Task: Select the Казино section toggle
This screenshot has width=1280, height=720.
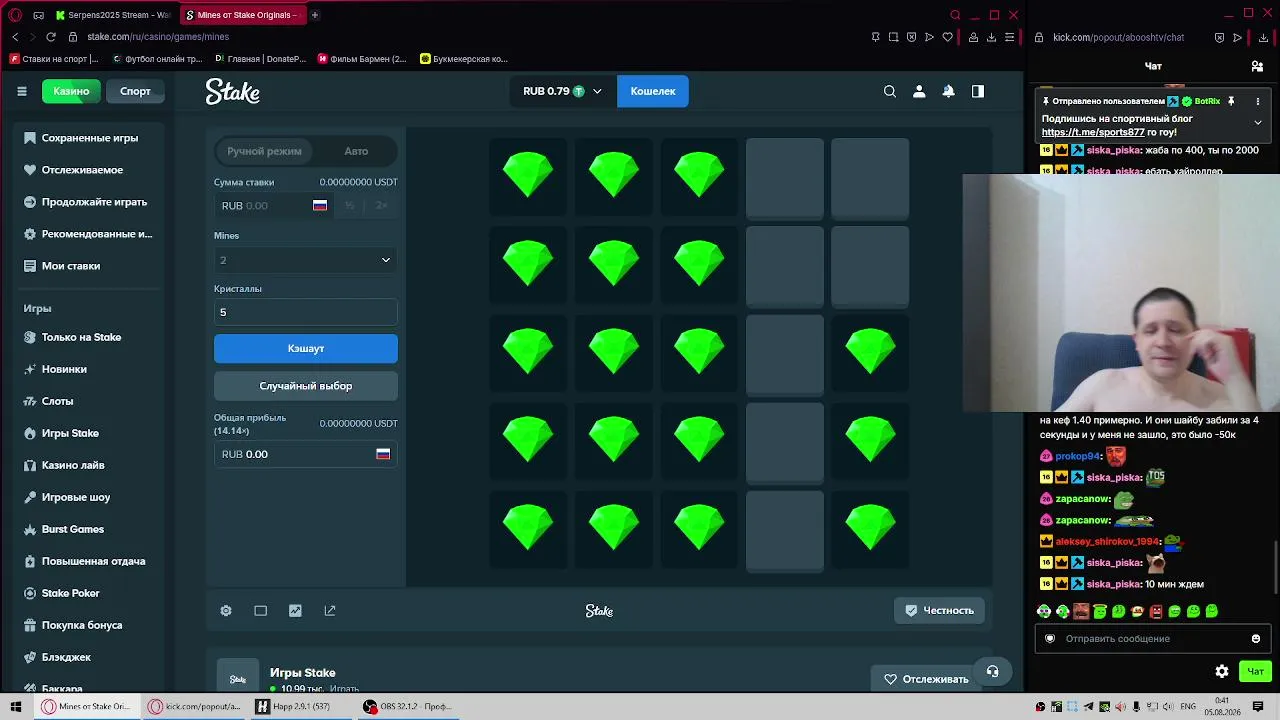Action: pos(71,91)
